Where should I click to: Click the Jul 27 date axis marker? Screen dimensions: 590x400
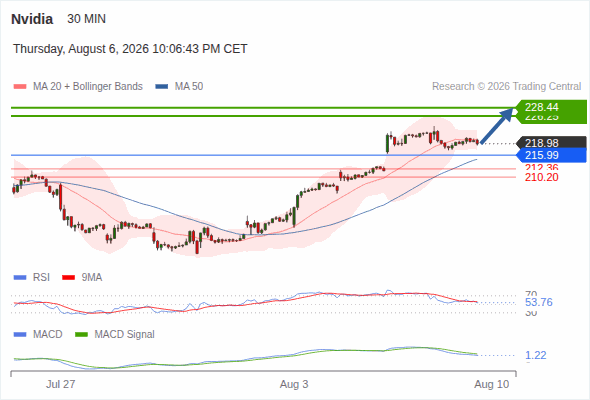click(x=61, y=384)
